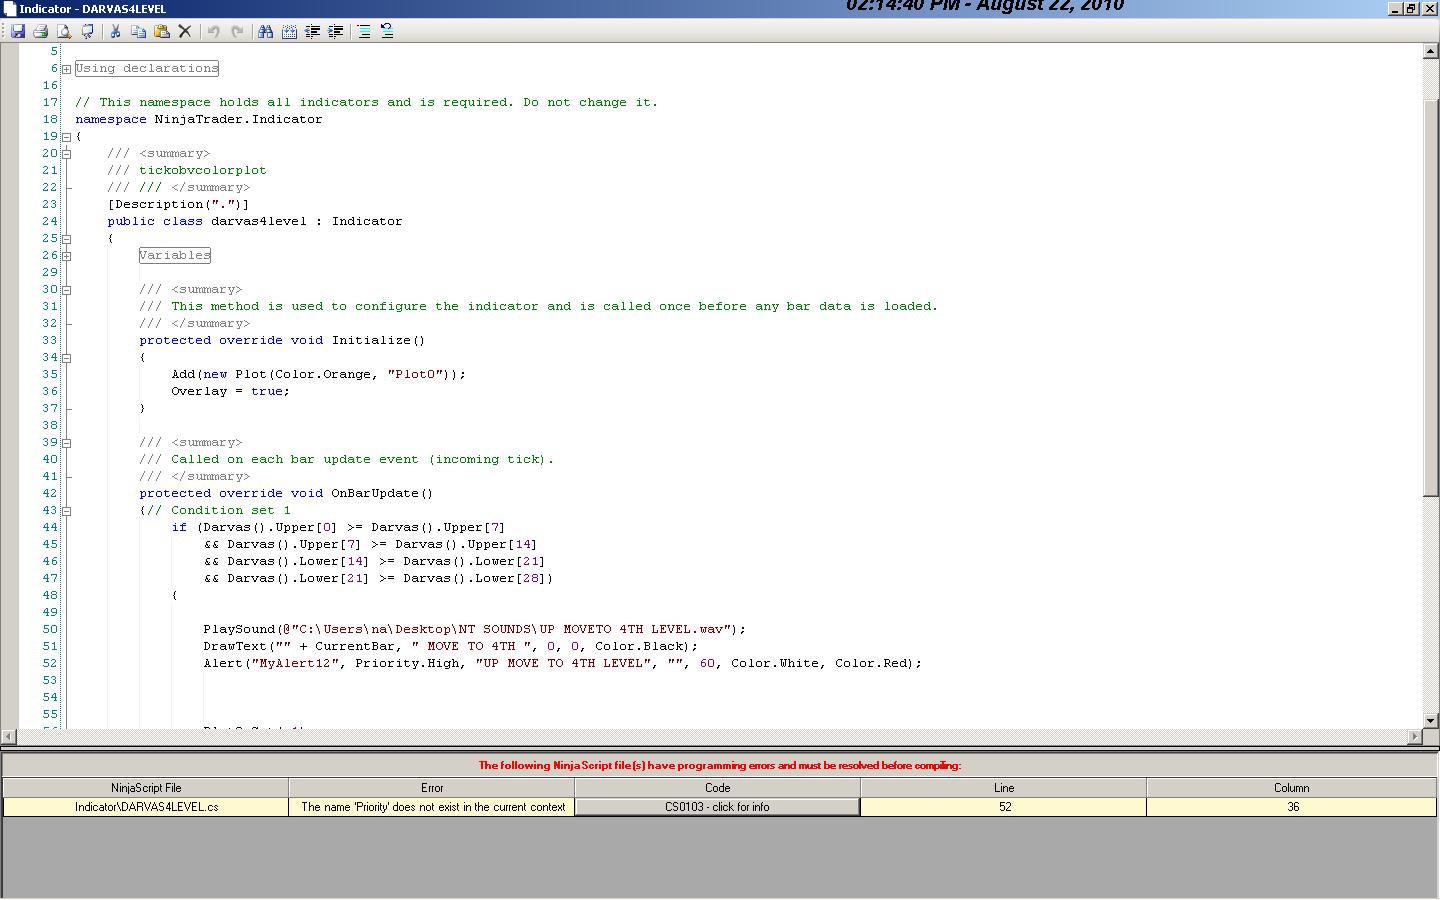Click the 'Code' column header

pyautogui.click(x=717, y=788)
